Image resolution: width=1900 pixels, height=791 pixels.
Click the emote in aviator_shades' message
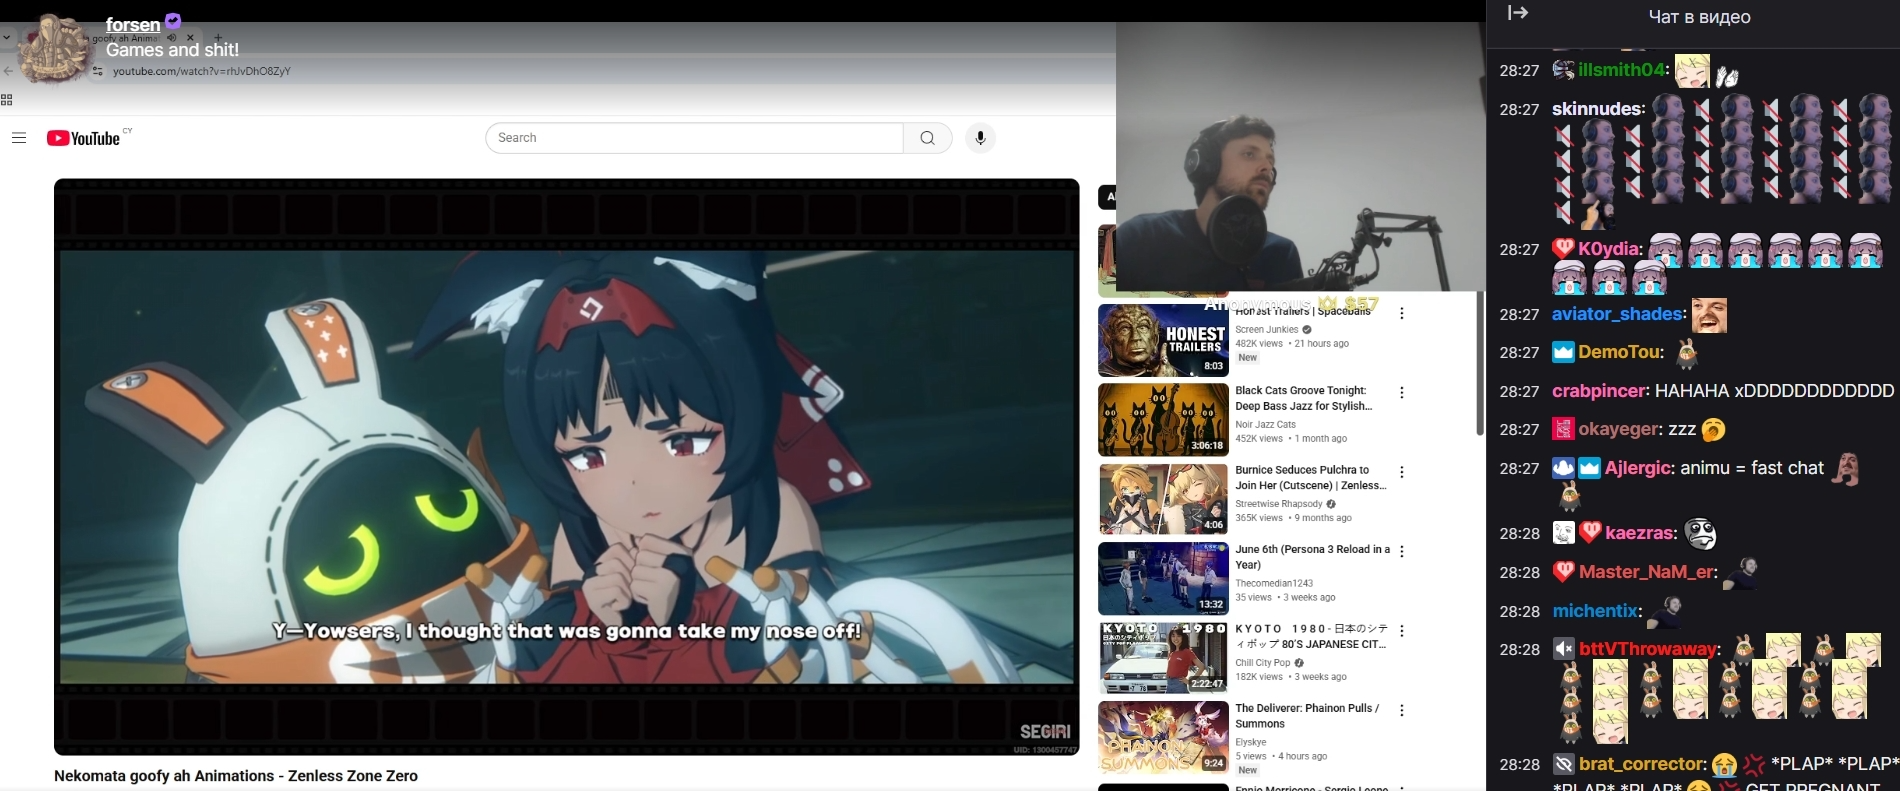1709,315
